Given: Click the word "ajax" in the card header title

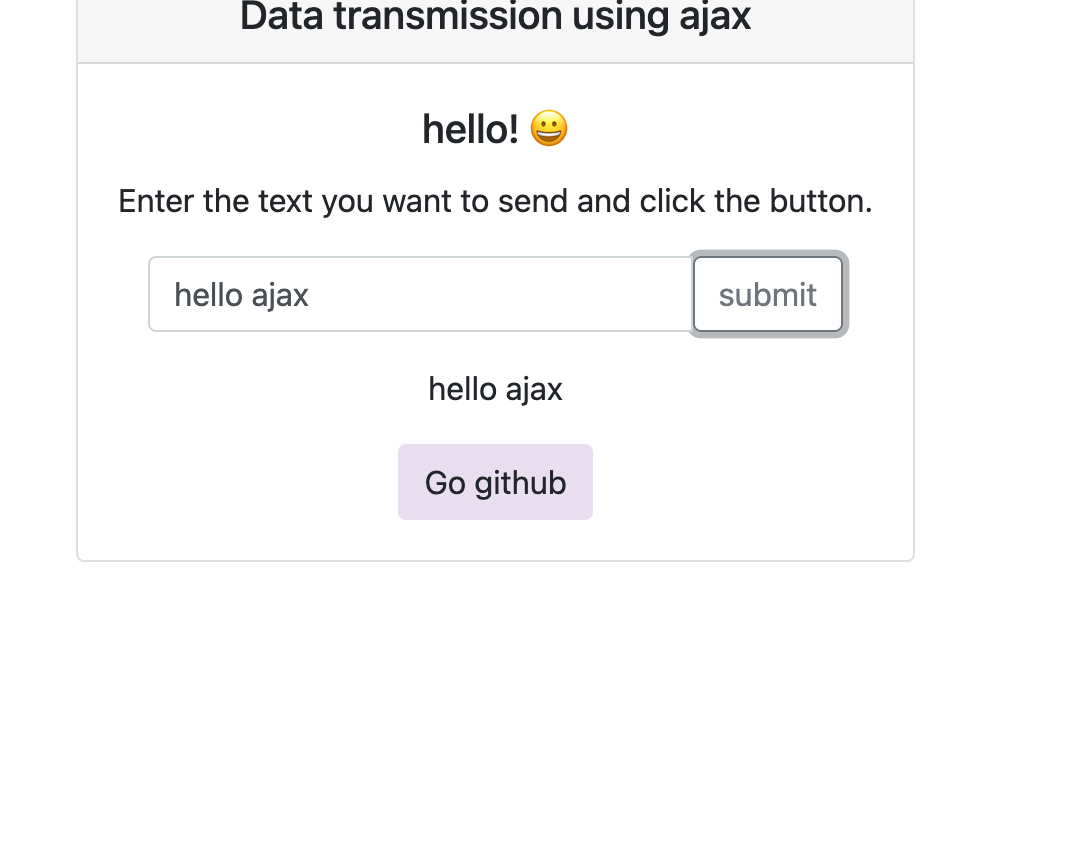Looking at the screenshot, I should point(715,17).
